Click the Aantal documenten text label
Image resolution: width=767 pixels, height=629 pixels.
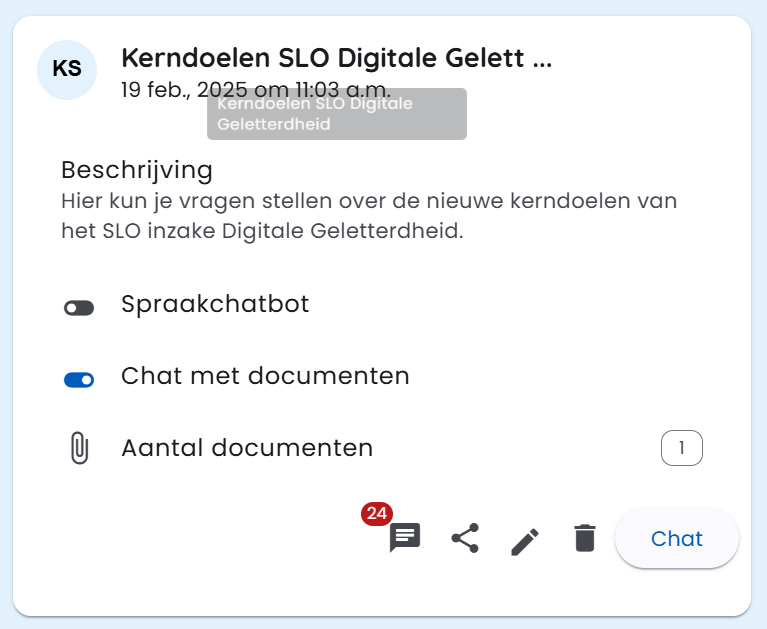[247, 448]
